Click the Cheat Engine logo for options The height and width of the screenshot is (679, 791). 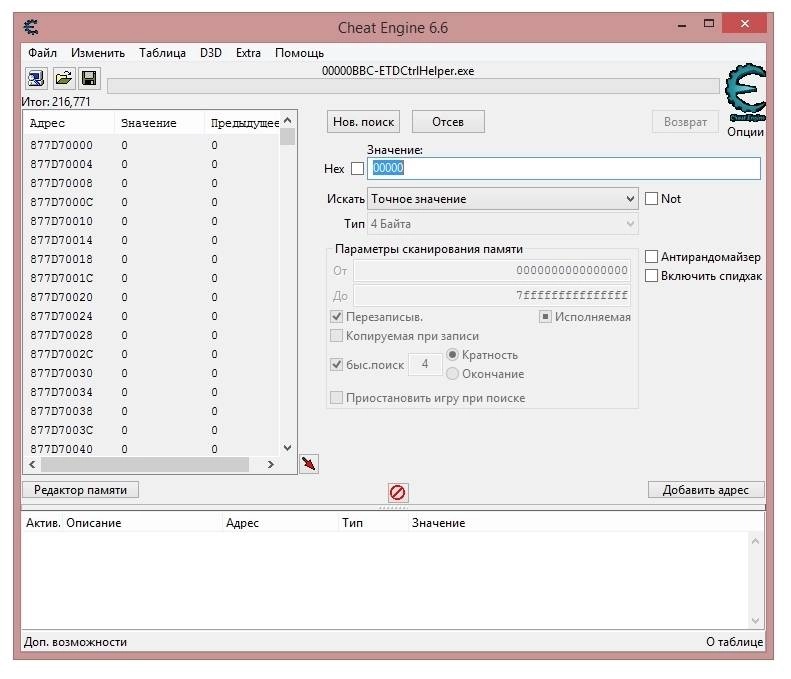pos(746,92)
